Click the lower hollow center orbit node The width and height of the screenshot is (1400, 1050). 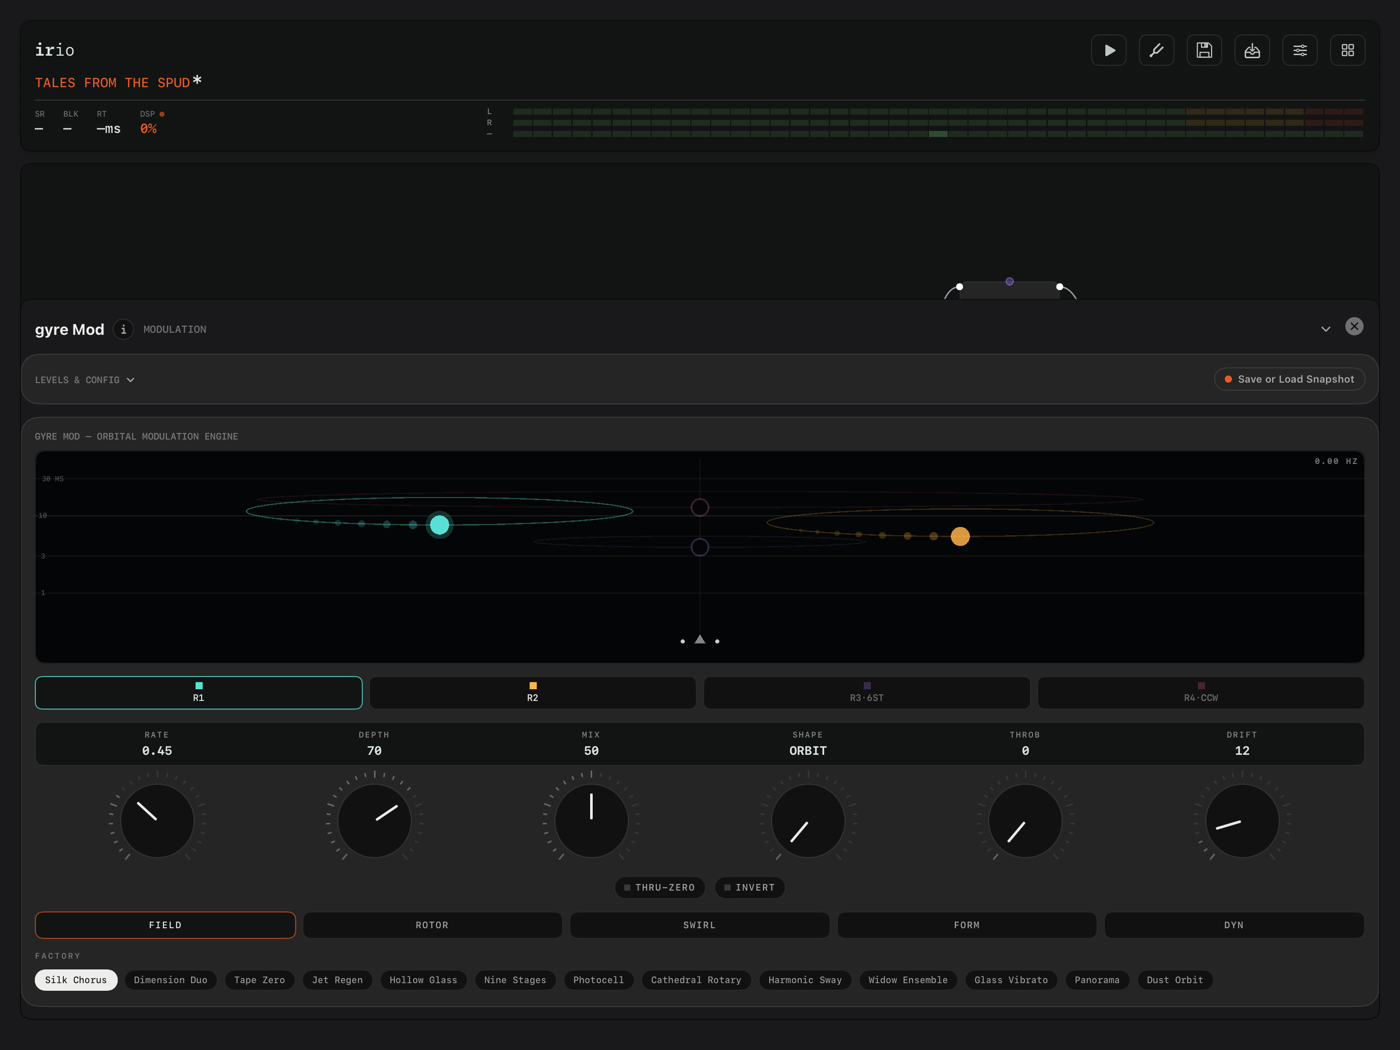pos(700,547)
